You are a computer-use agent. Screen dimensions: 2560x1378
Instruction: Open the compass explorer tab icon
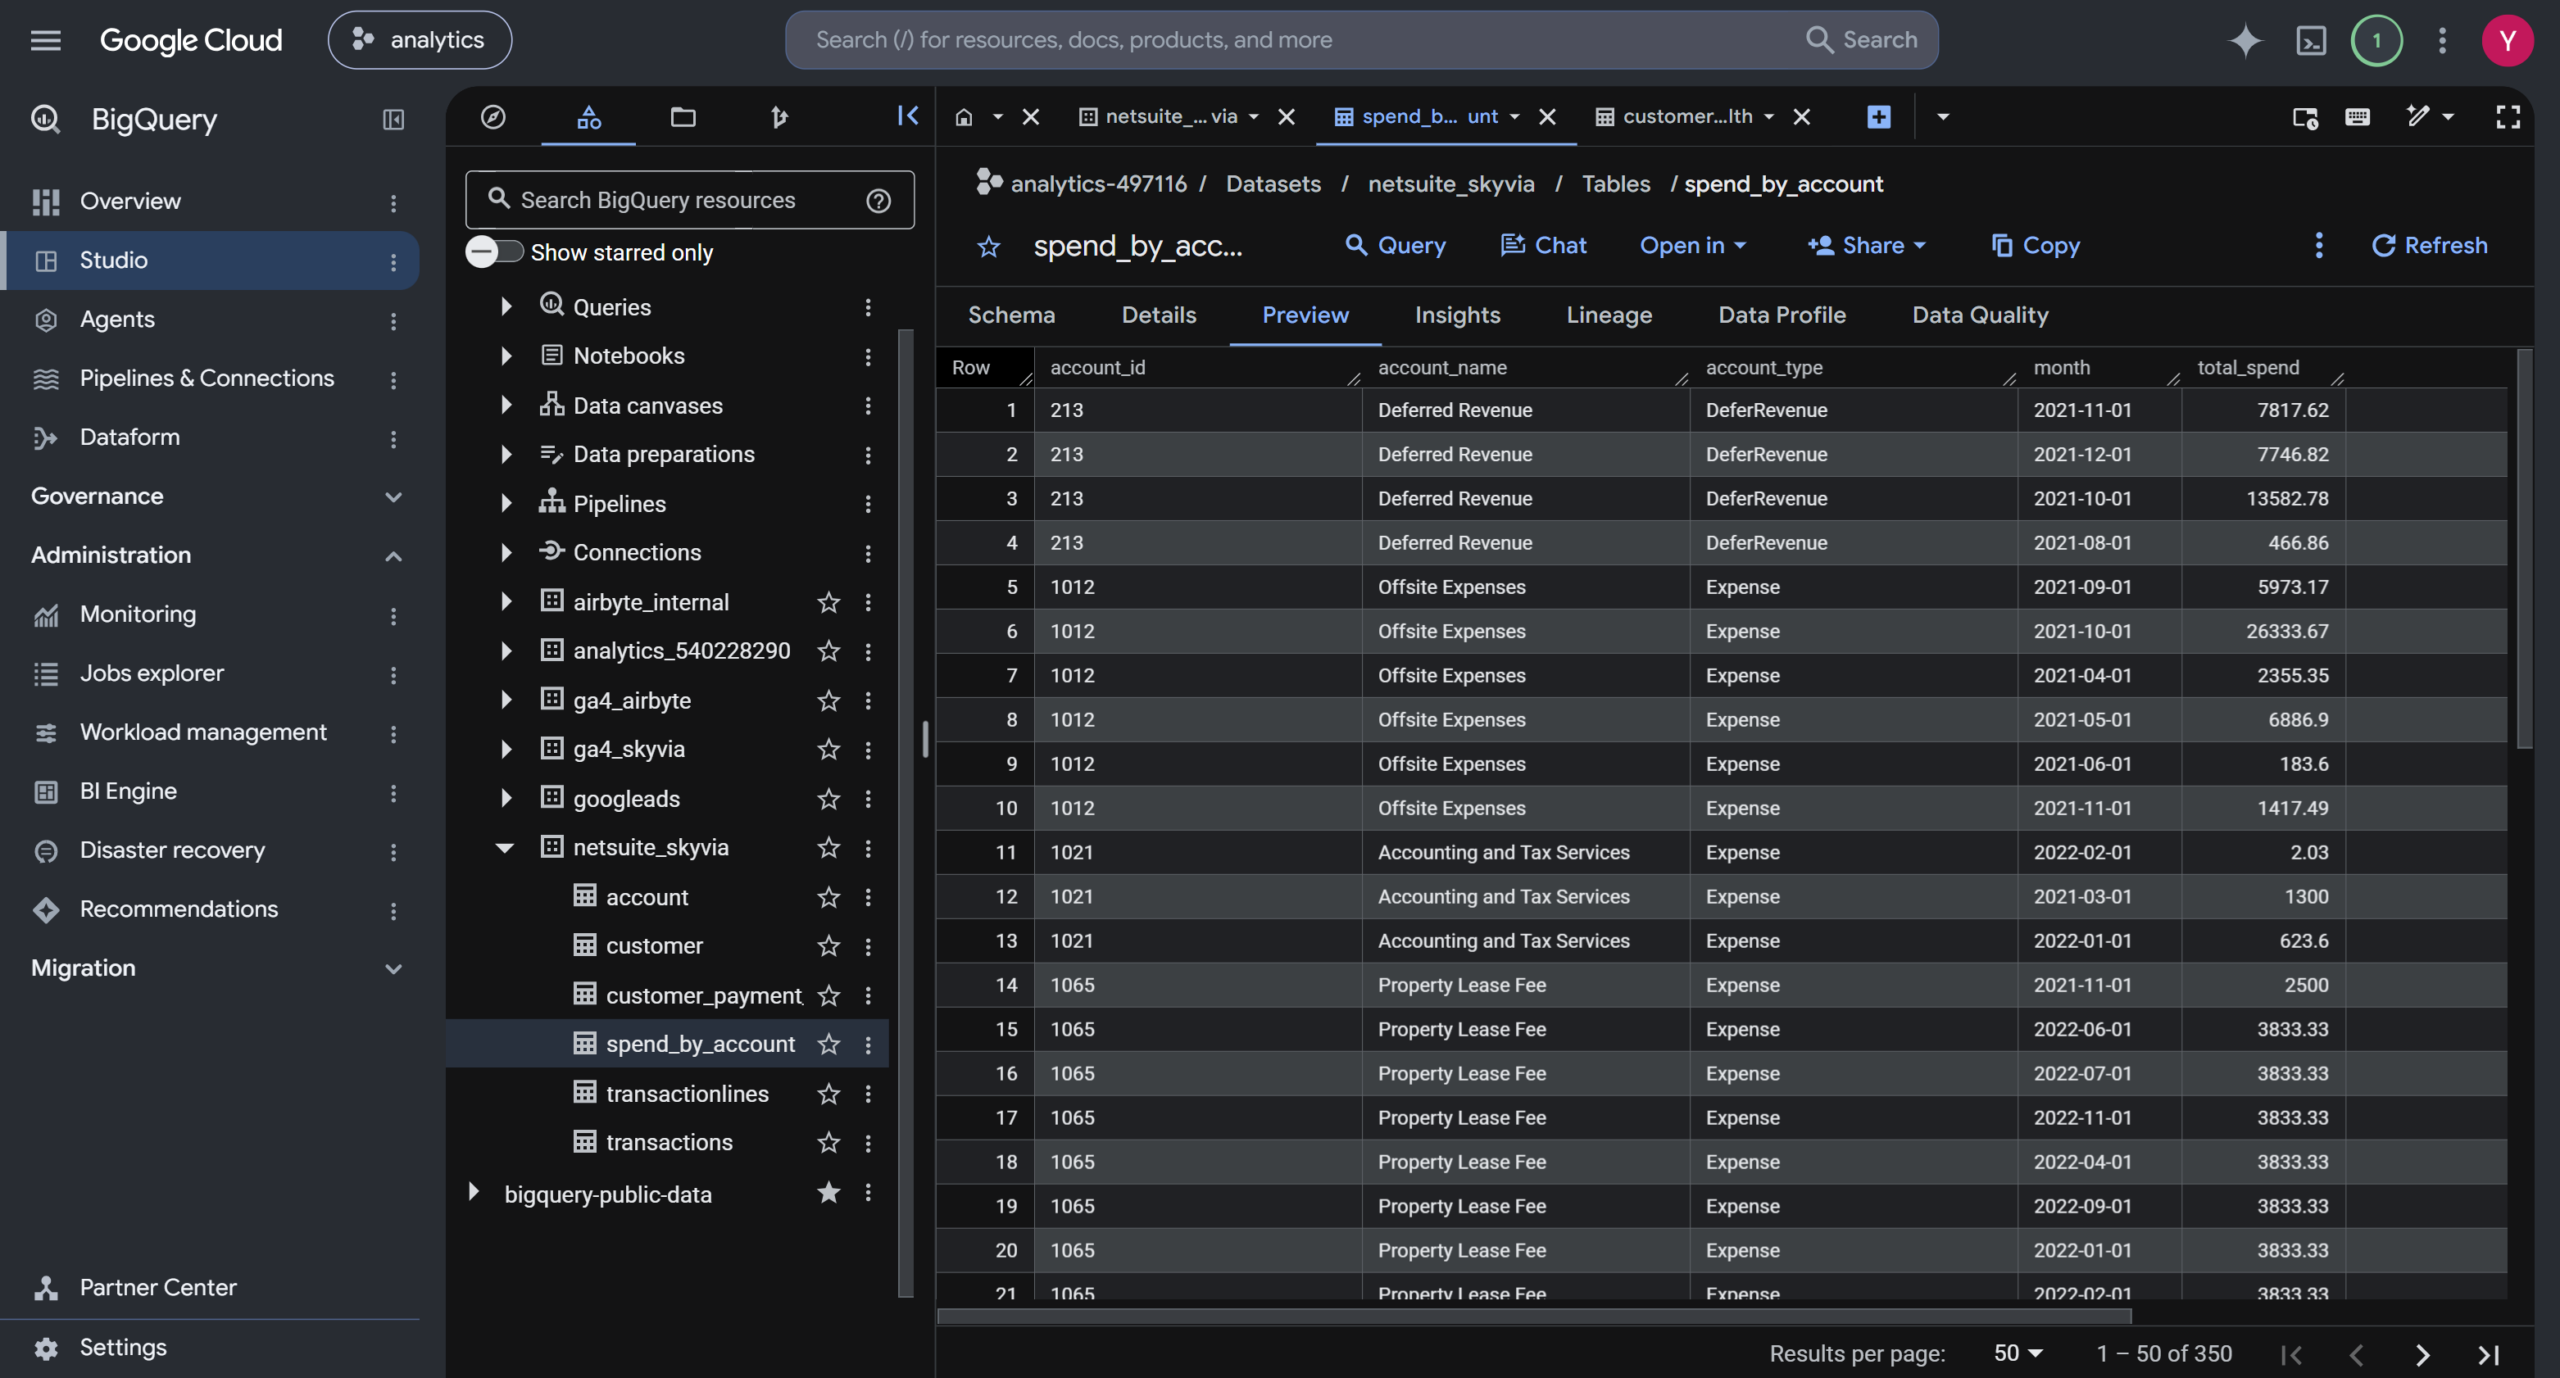pos(493,116)
